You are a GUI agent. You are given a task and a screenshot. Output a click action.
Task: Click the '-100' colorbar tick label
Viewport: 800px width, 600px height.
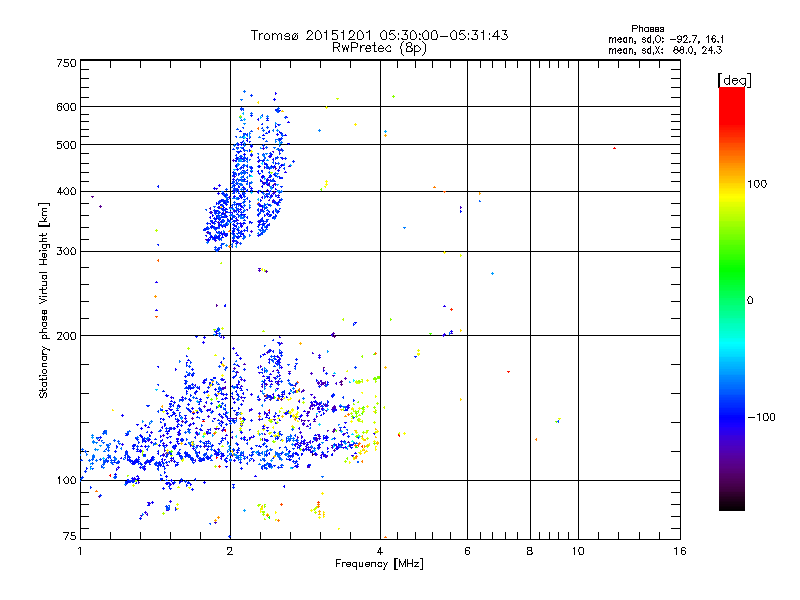click(x=761, y=417)
